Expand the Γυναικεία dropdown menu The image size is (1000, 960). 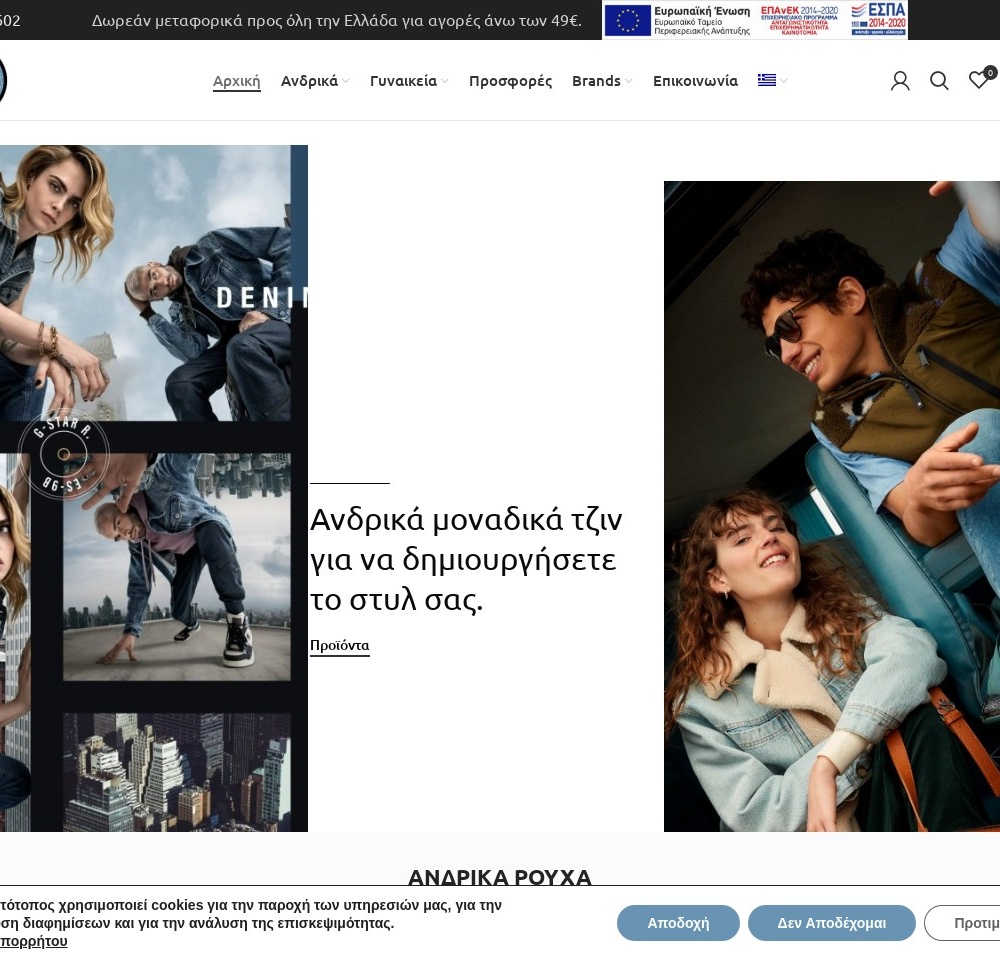(408, 81)
